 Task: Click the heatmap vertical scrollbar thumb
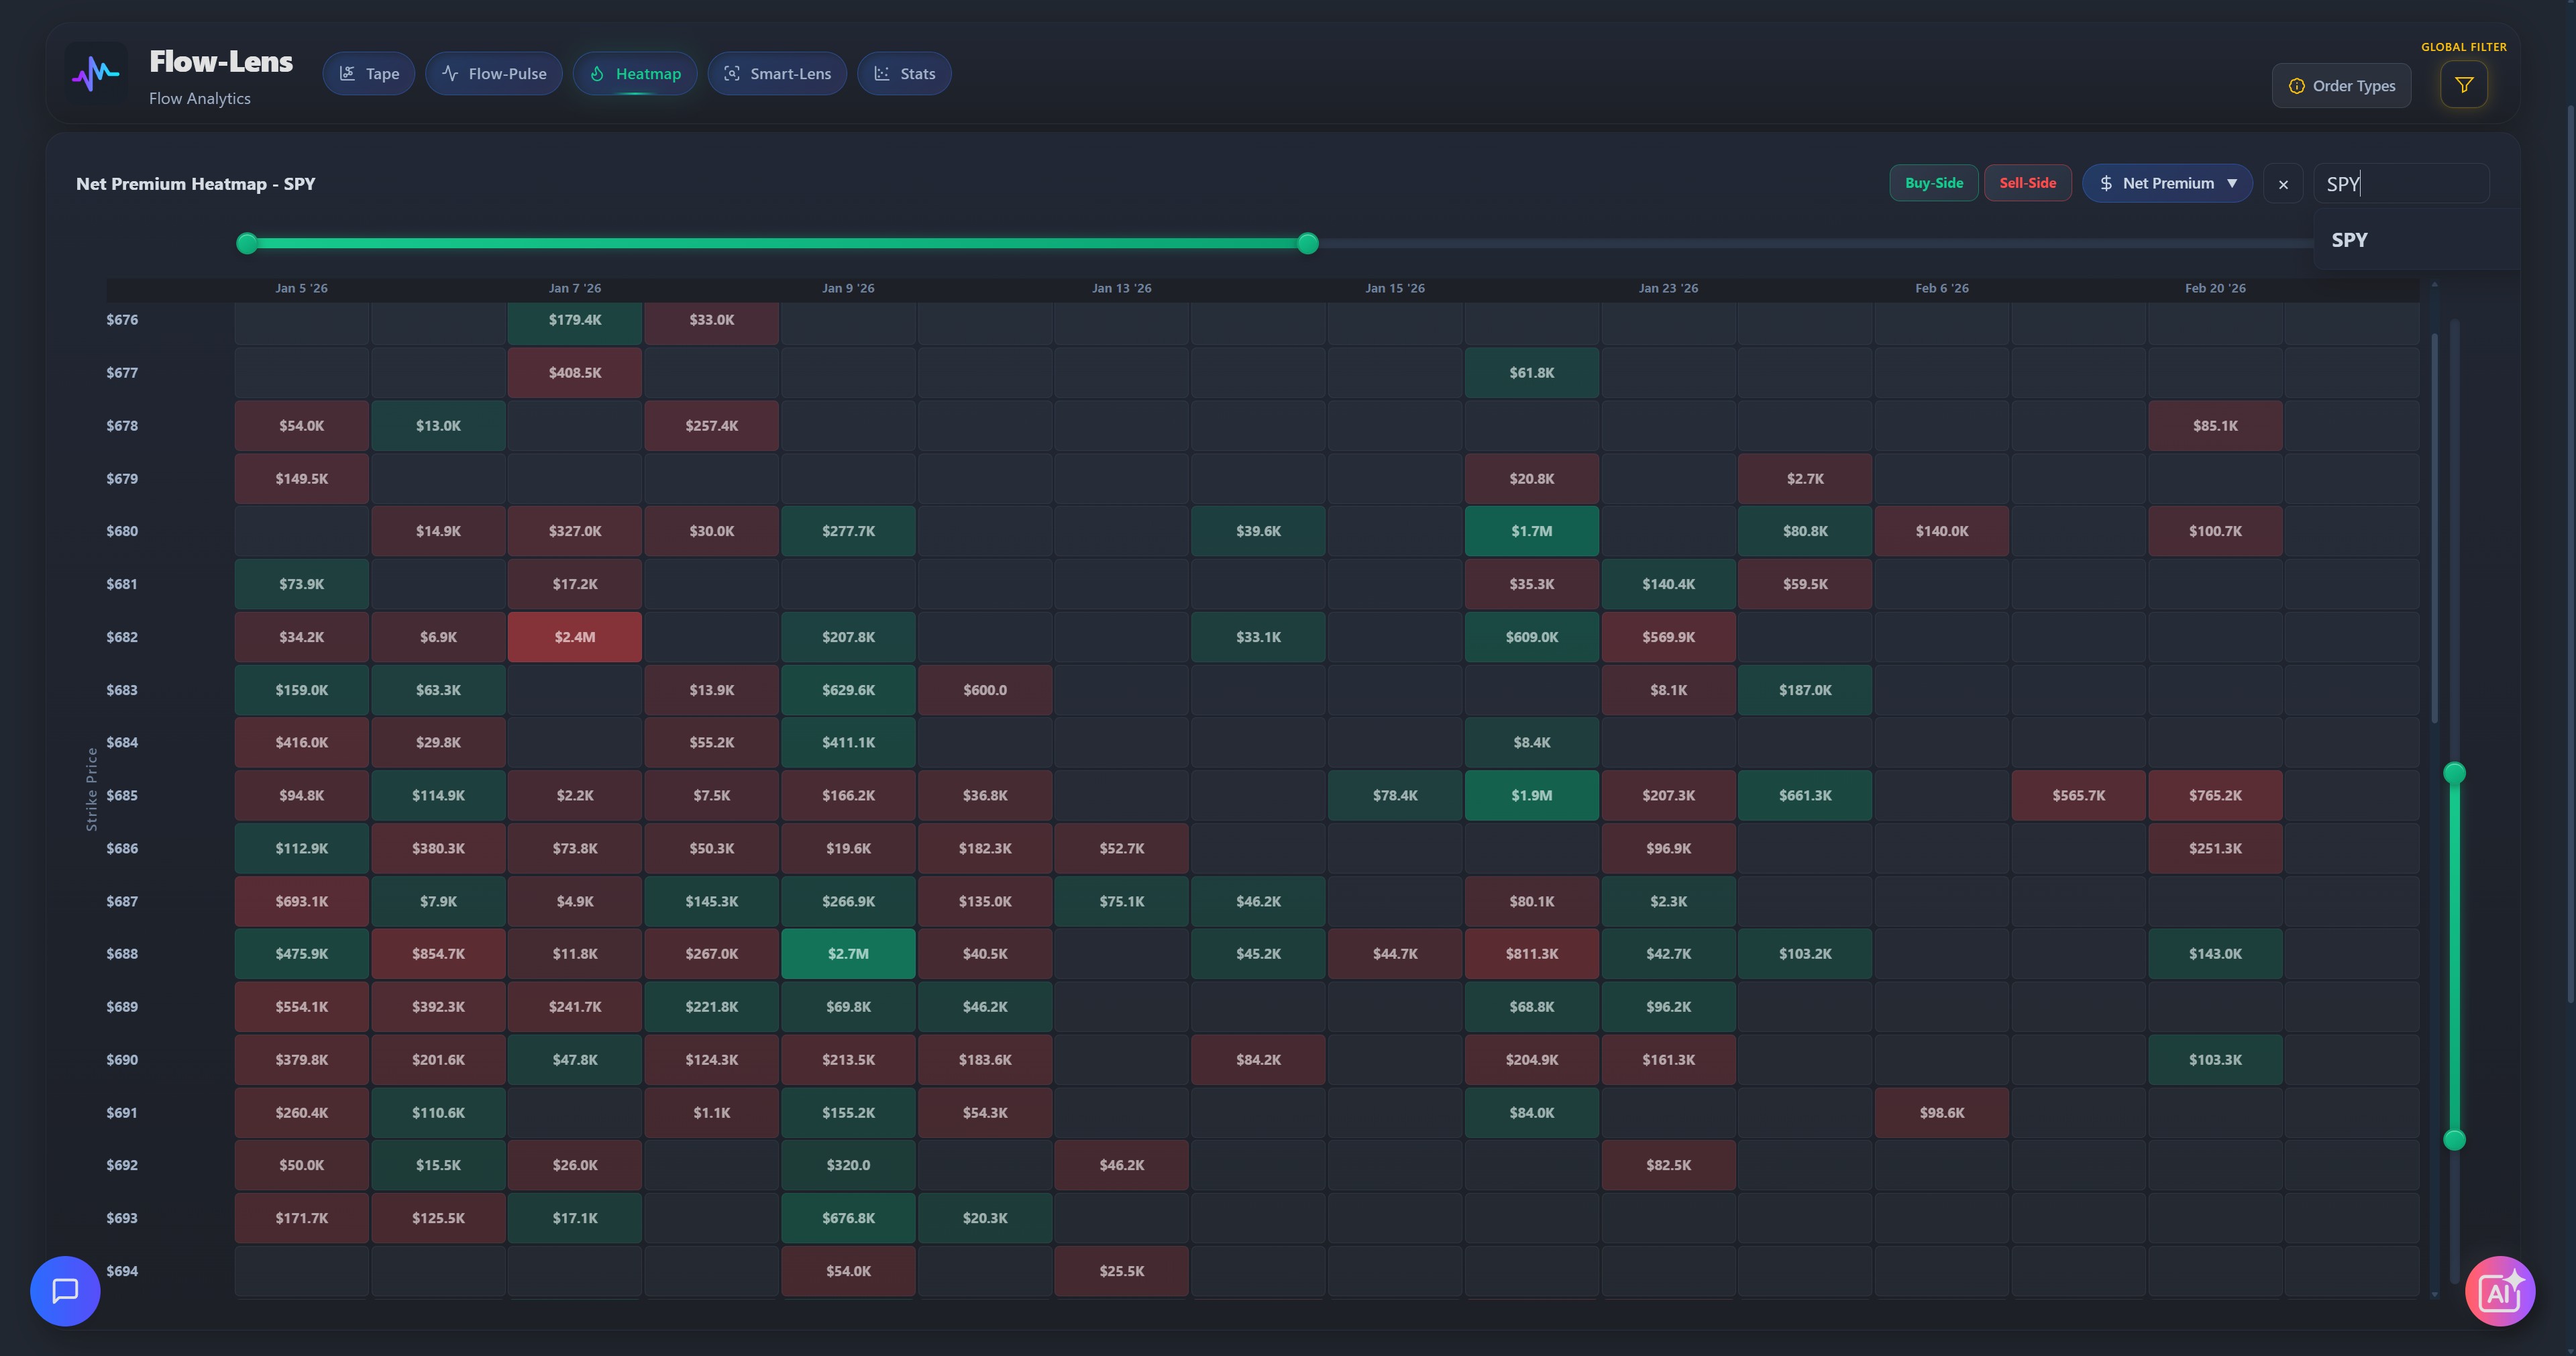[2434, 528]
